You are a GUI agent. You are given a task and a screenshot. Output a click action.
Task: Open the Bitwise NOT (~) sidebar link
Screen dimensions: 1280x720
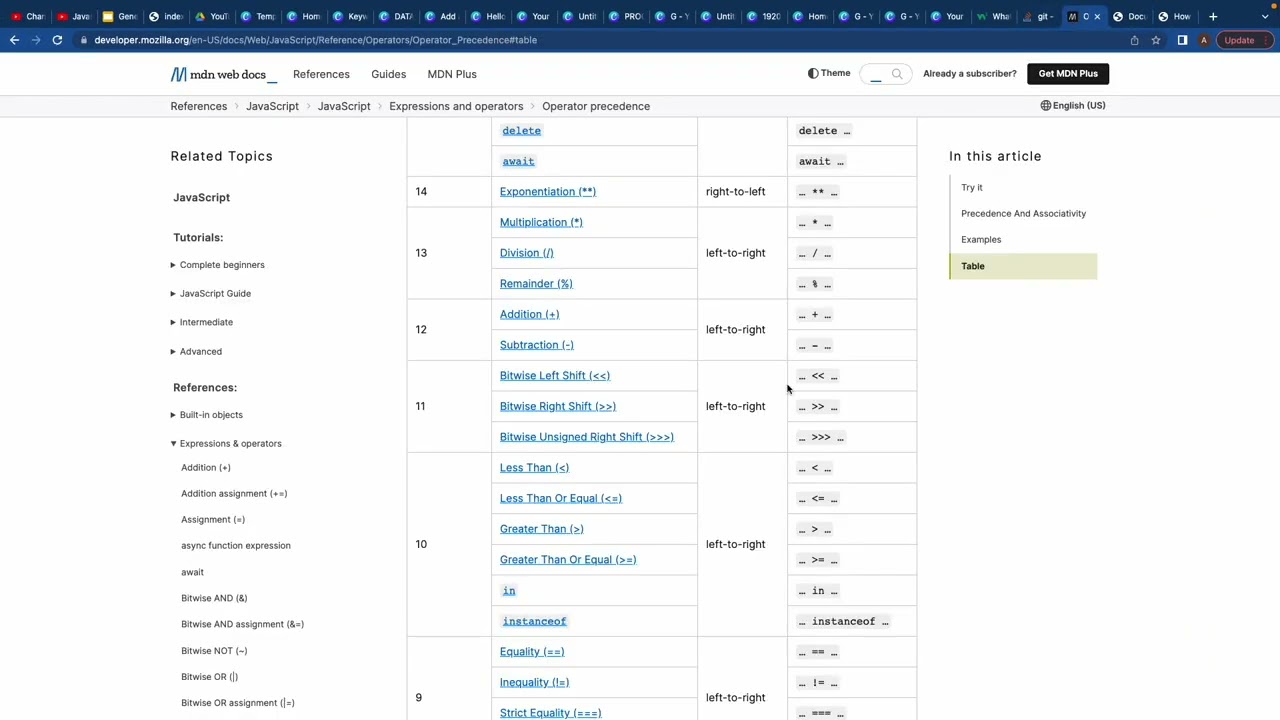[x=214, y=650]
